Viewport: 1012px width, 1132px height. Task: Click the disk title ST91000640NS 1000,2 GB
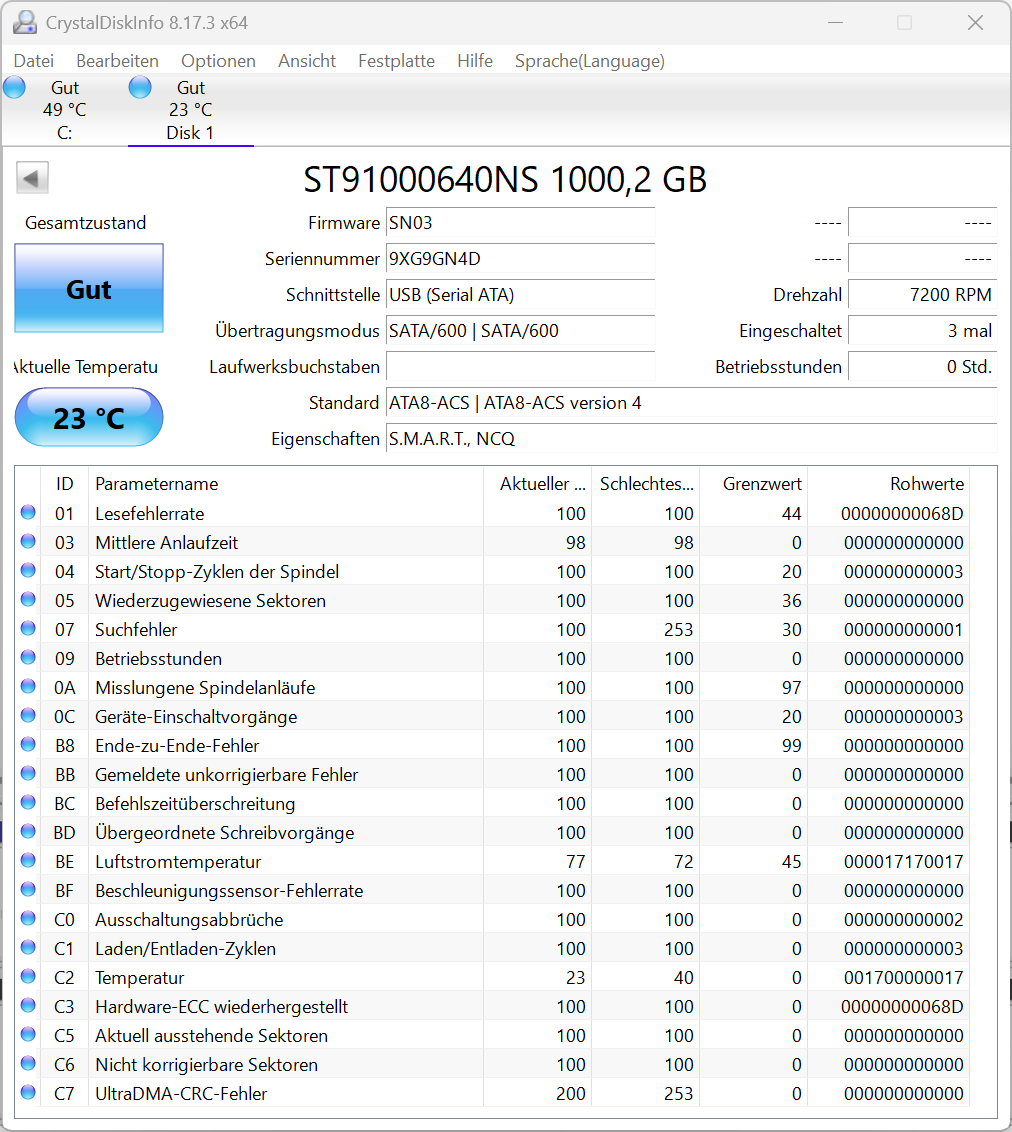tap(505, 179)
